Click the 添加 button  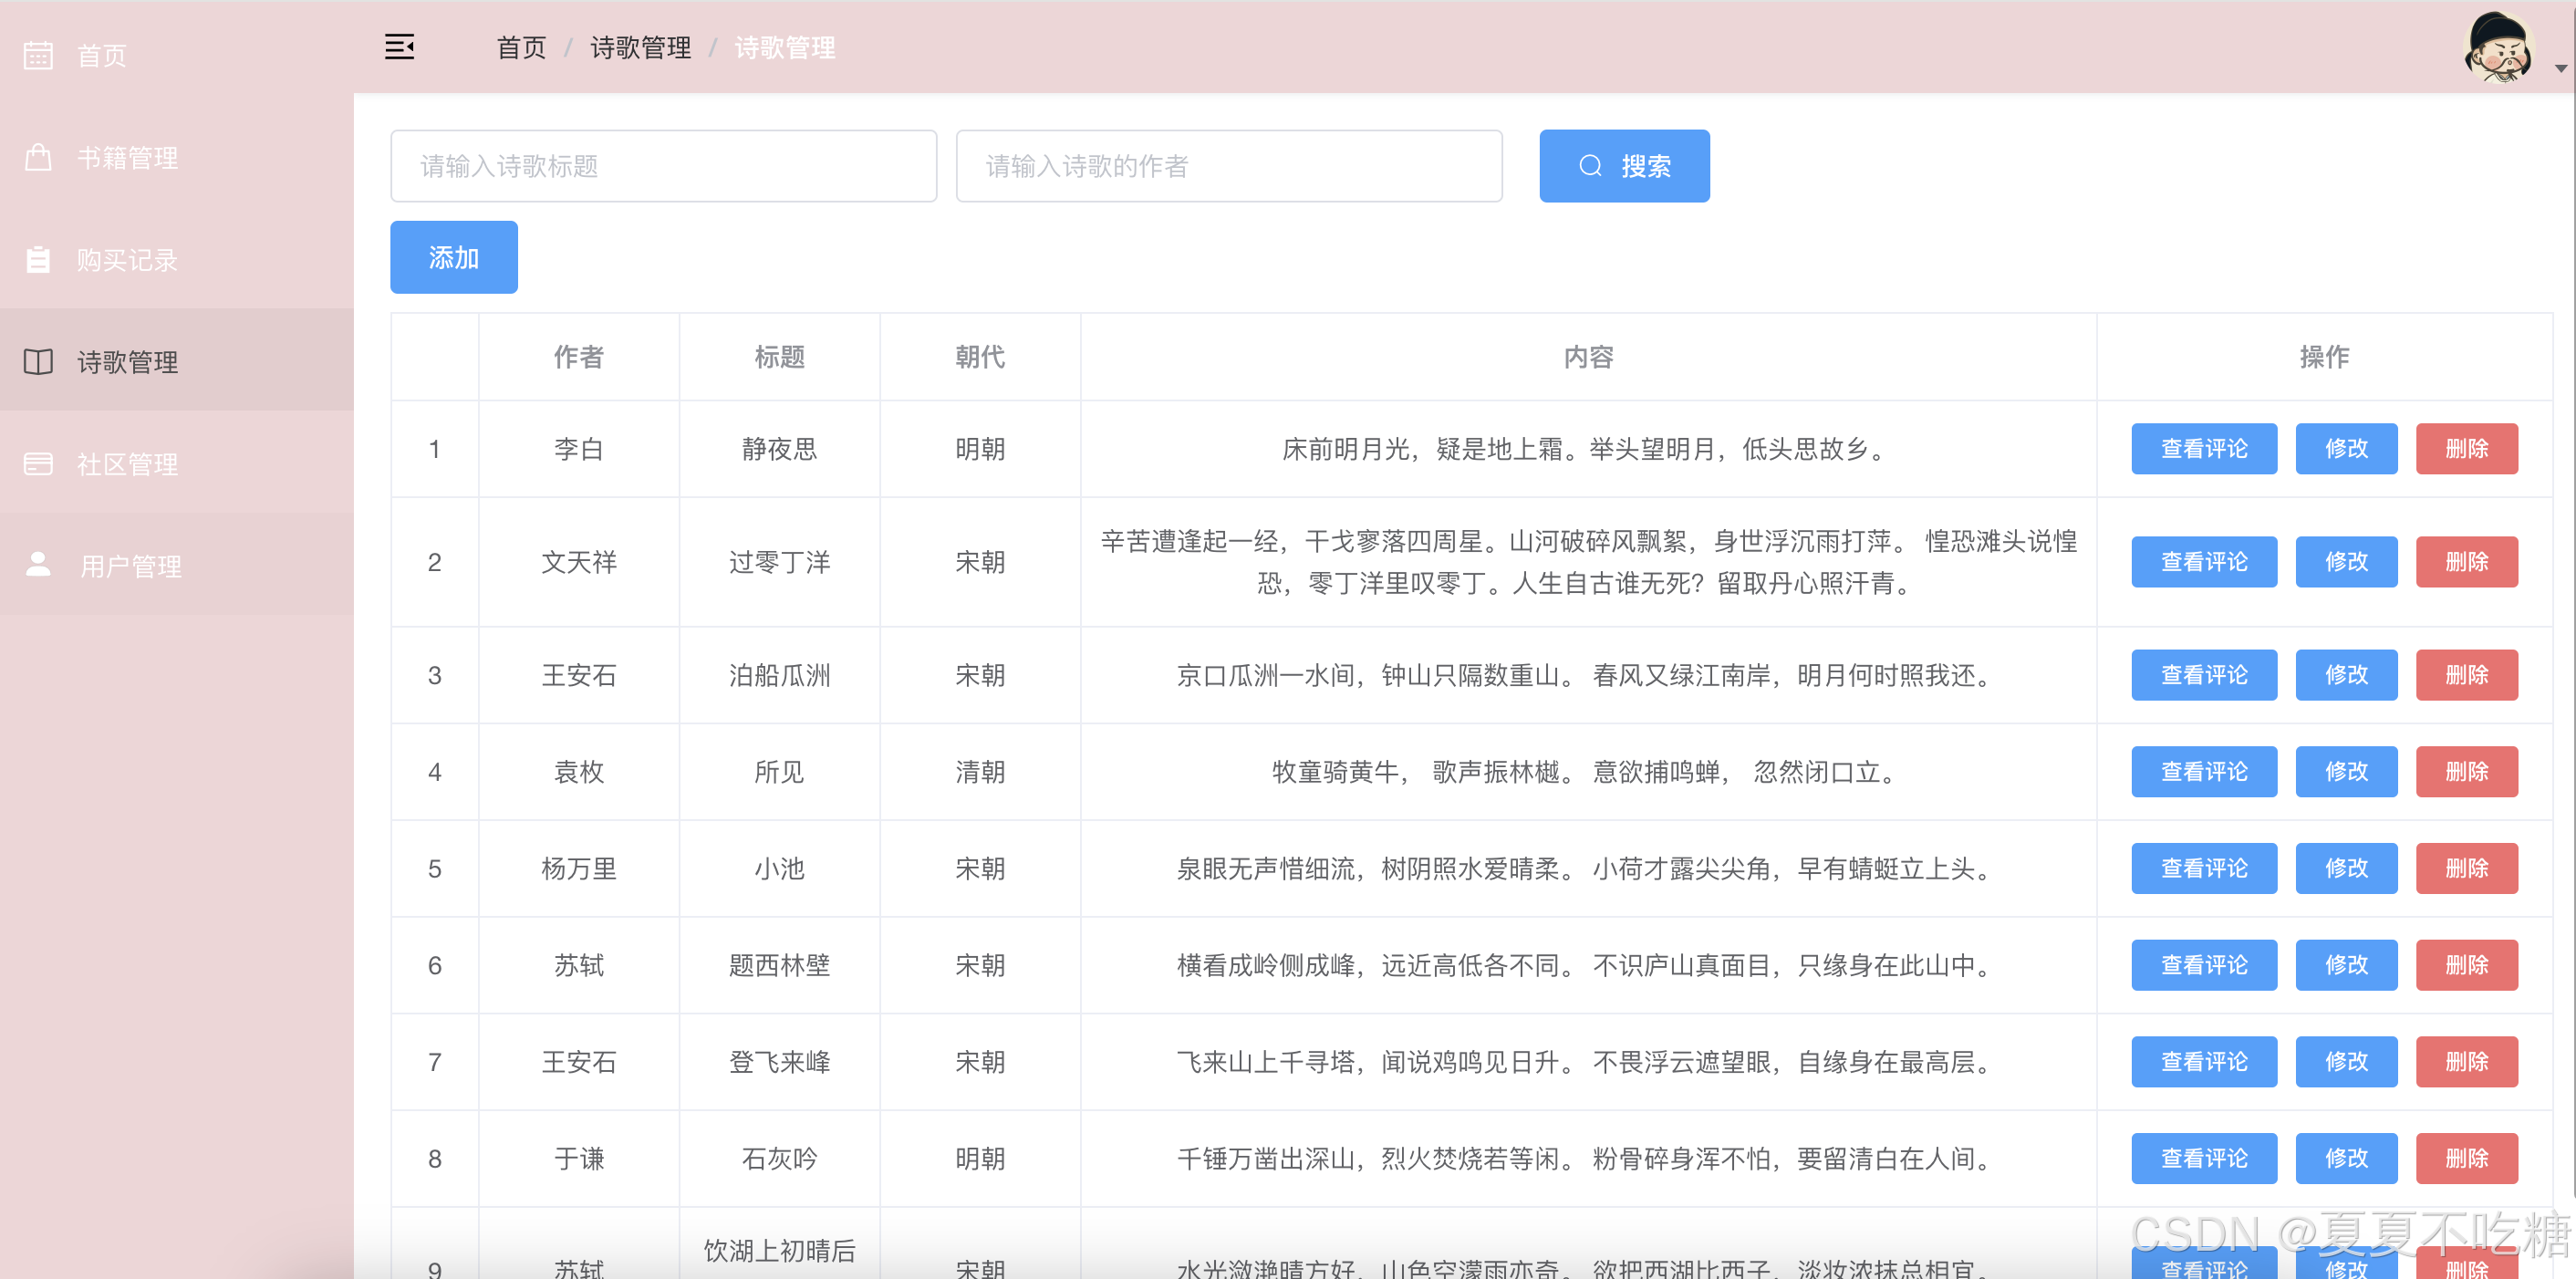[x=453, y=258]
